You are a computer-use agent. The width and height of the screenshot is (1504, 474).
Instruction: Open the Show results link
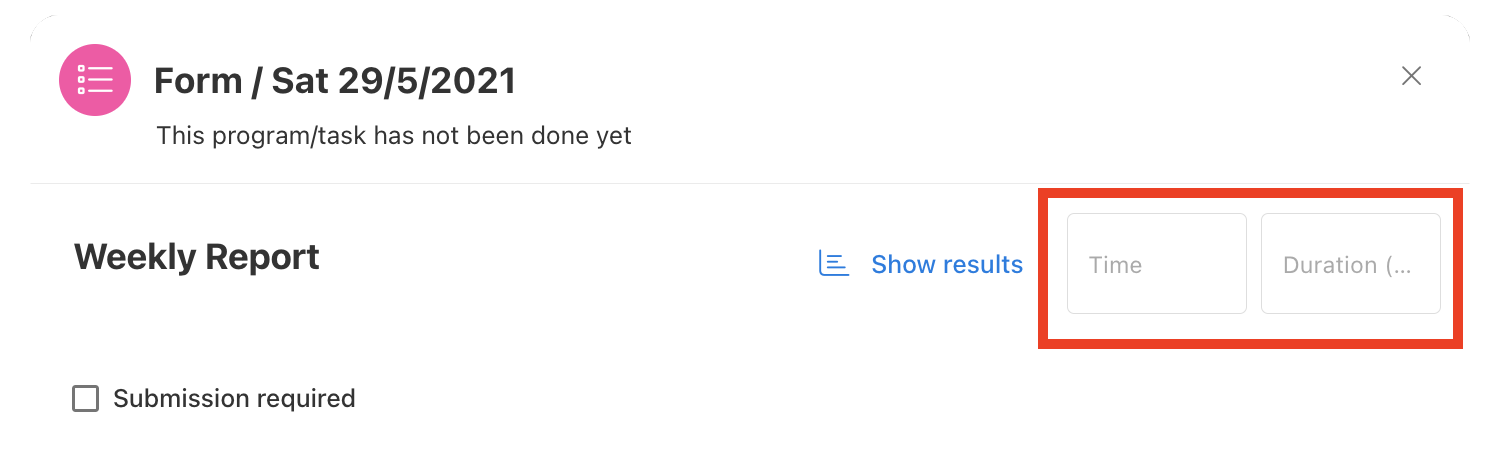(921, 264)
